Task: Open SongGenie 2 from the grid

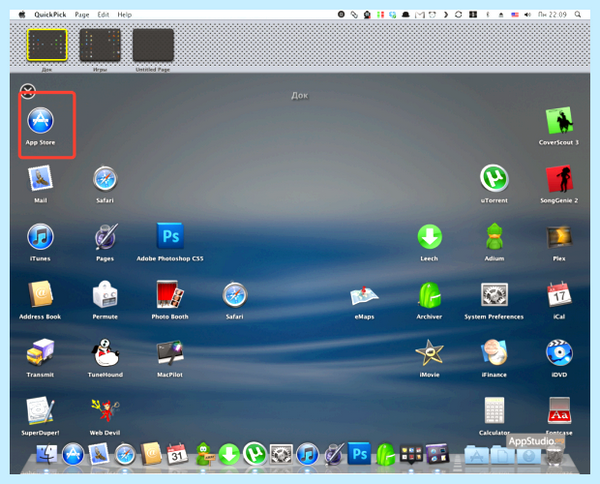Action: tap(559, 179)
